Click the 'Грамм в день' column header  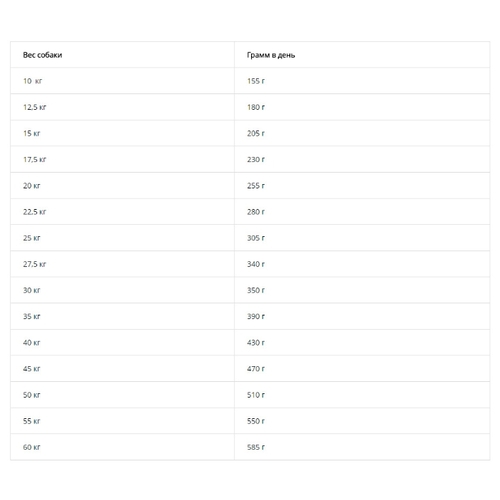[x=271, y=55]
